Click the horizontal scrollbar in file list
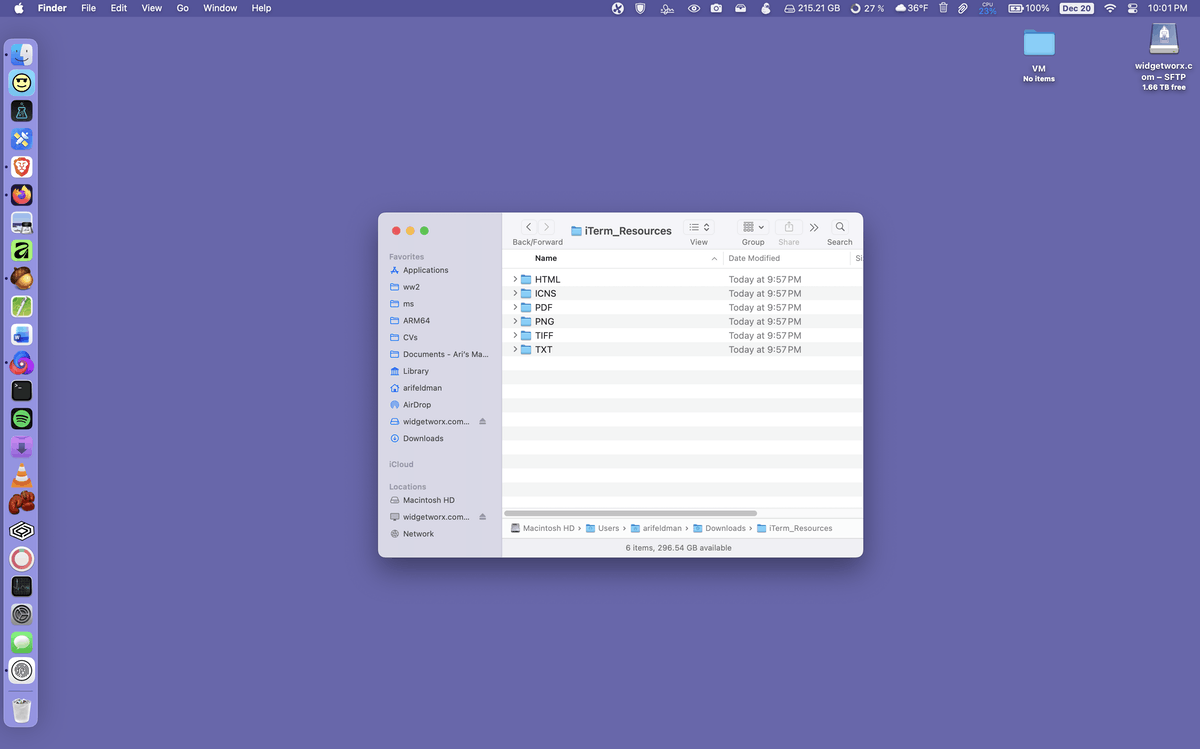 tap(630, 513)
